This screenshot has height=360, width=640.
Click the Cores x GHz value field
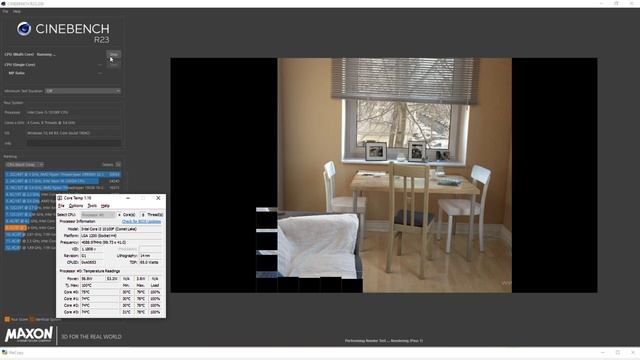coord(74,122)
